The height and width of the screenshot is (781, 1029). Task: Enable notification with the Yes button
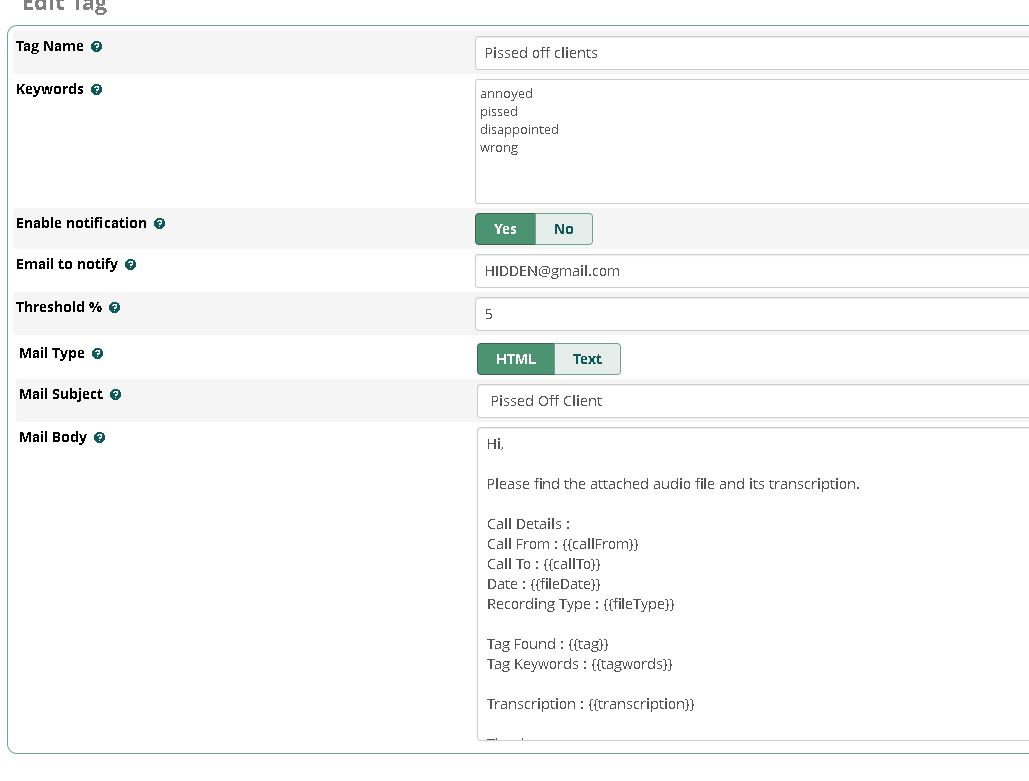[505, 229]
